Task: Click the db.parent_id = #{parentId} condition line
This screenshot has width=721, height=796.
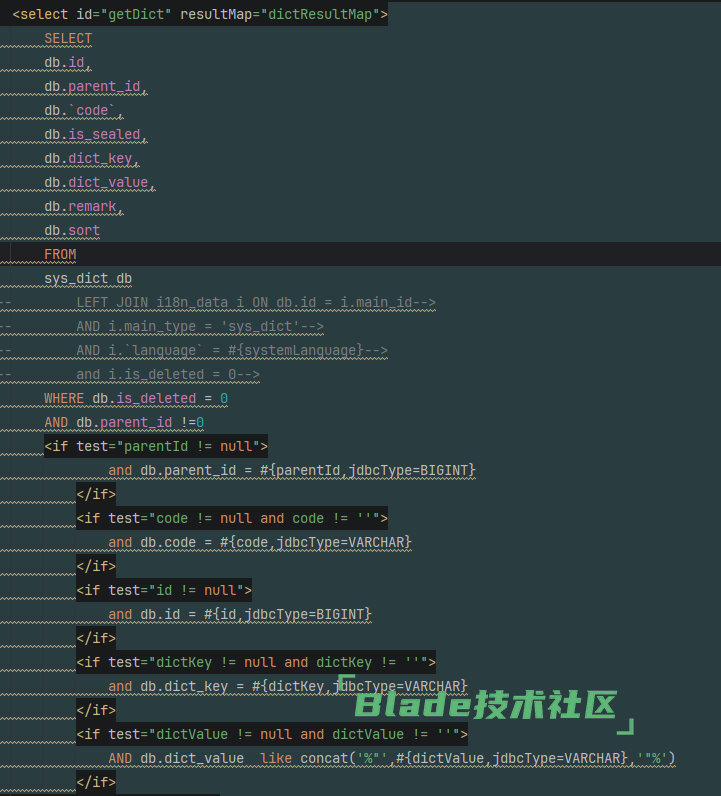Action: pyautogui.click(x=292, y=471)
